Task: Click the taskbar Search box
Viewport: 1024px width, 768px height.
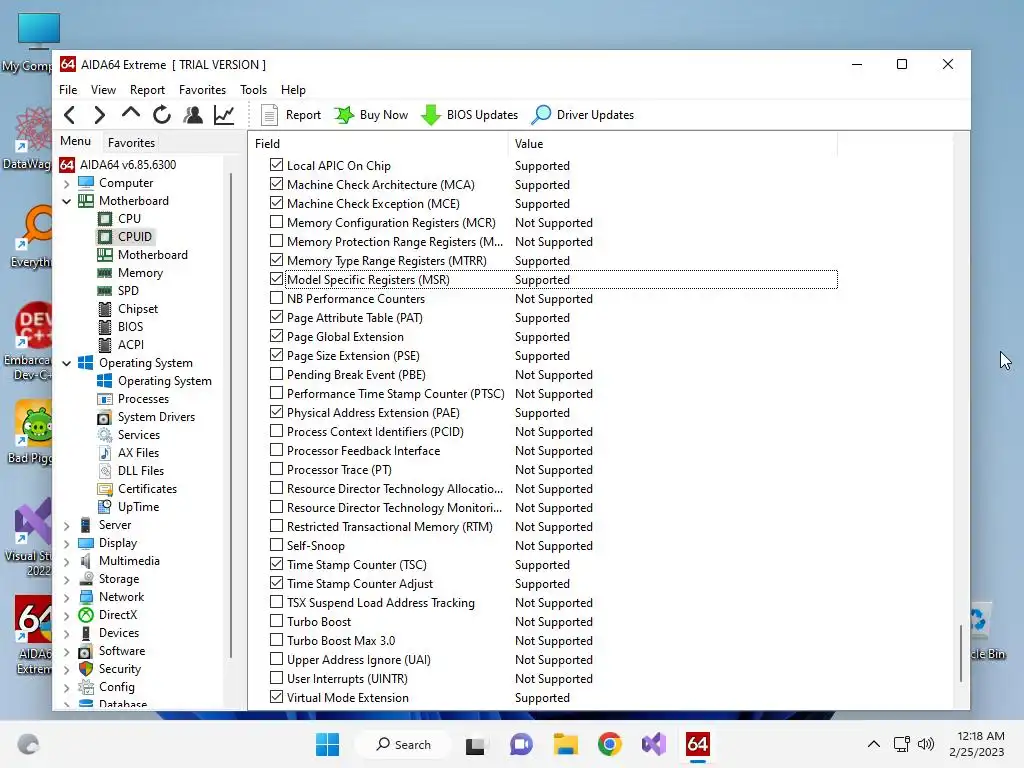Action: (404, 744)
